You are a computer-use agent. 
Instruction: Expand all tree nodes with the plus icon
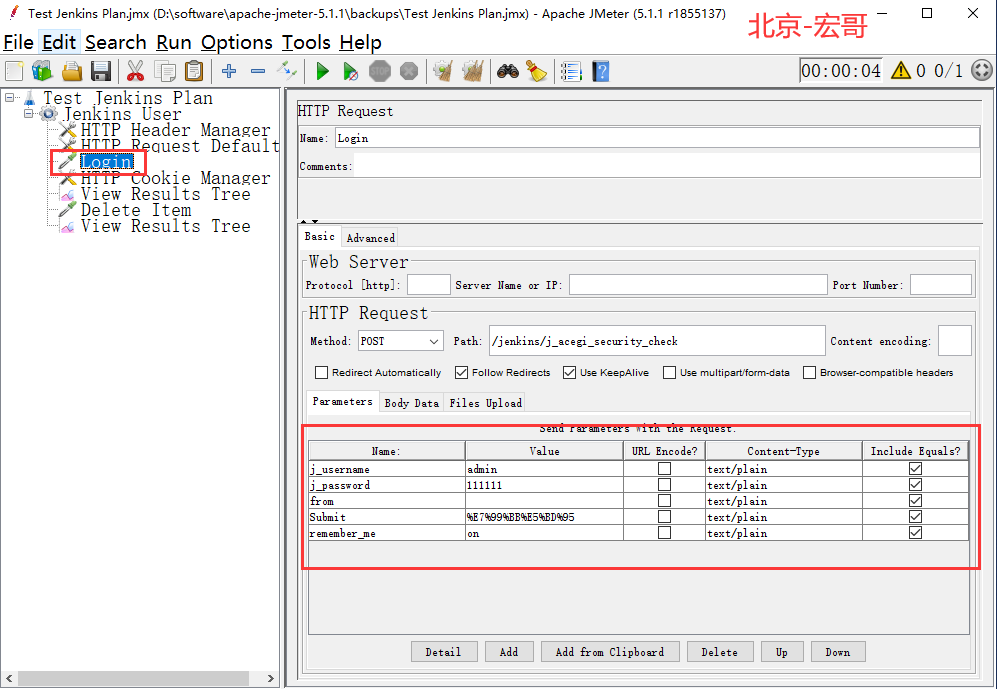(x=229, y=71)
